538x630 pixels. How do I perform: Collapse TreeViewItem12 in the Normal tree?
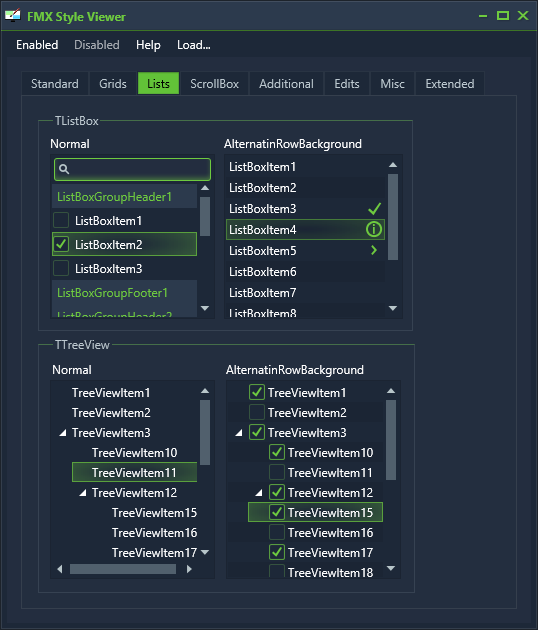coord(83,493)
